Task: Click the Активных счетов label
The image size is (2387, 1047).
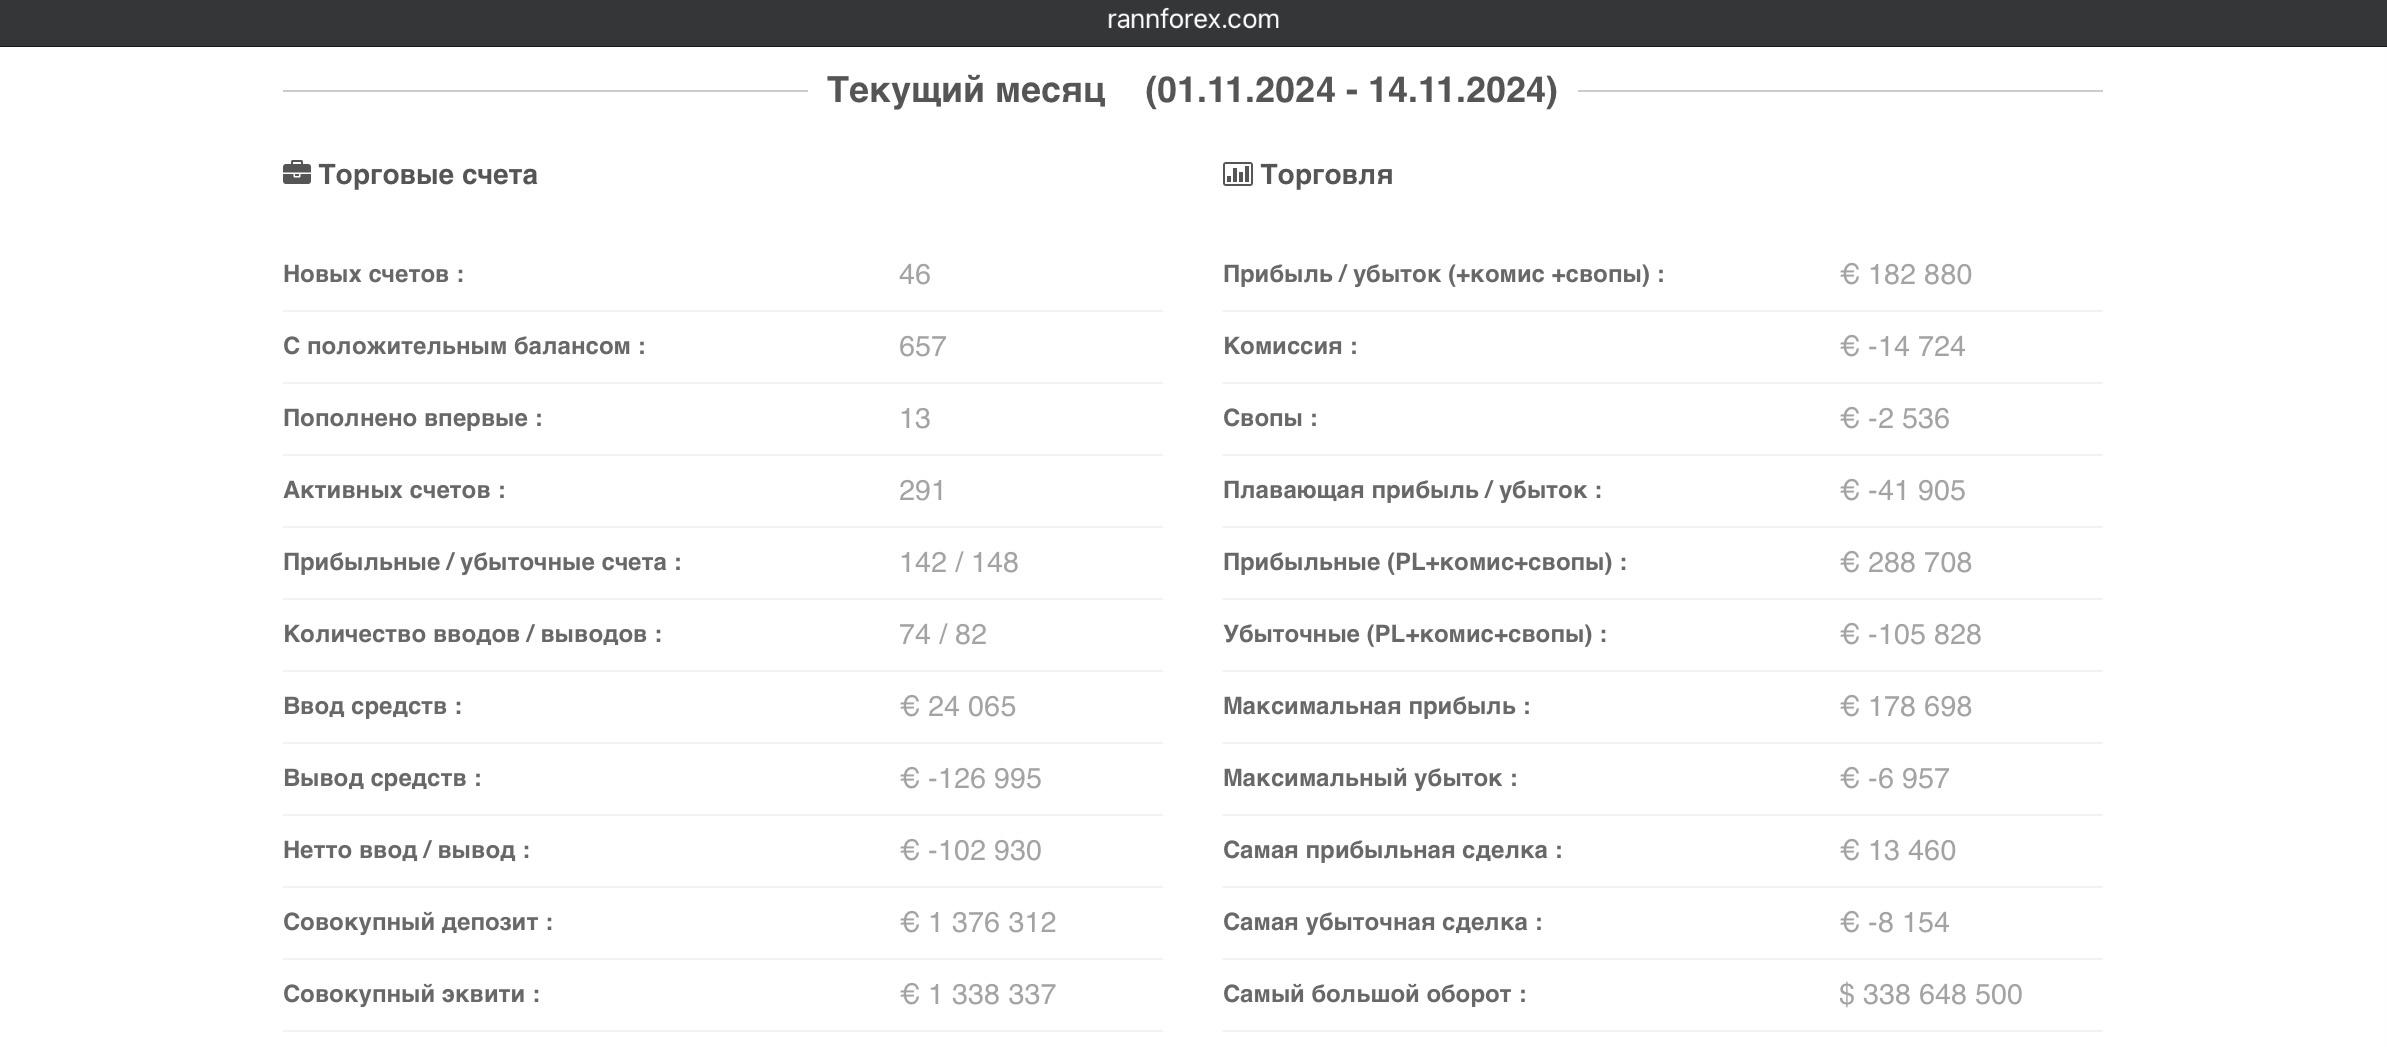Action: click(x=394, y=490)
